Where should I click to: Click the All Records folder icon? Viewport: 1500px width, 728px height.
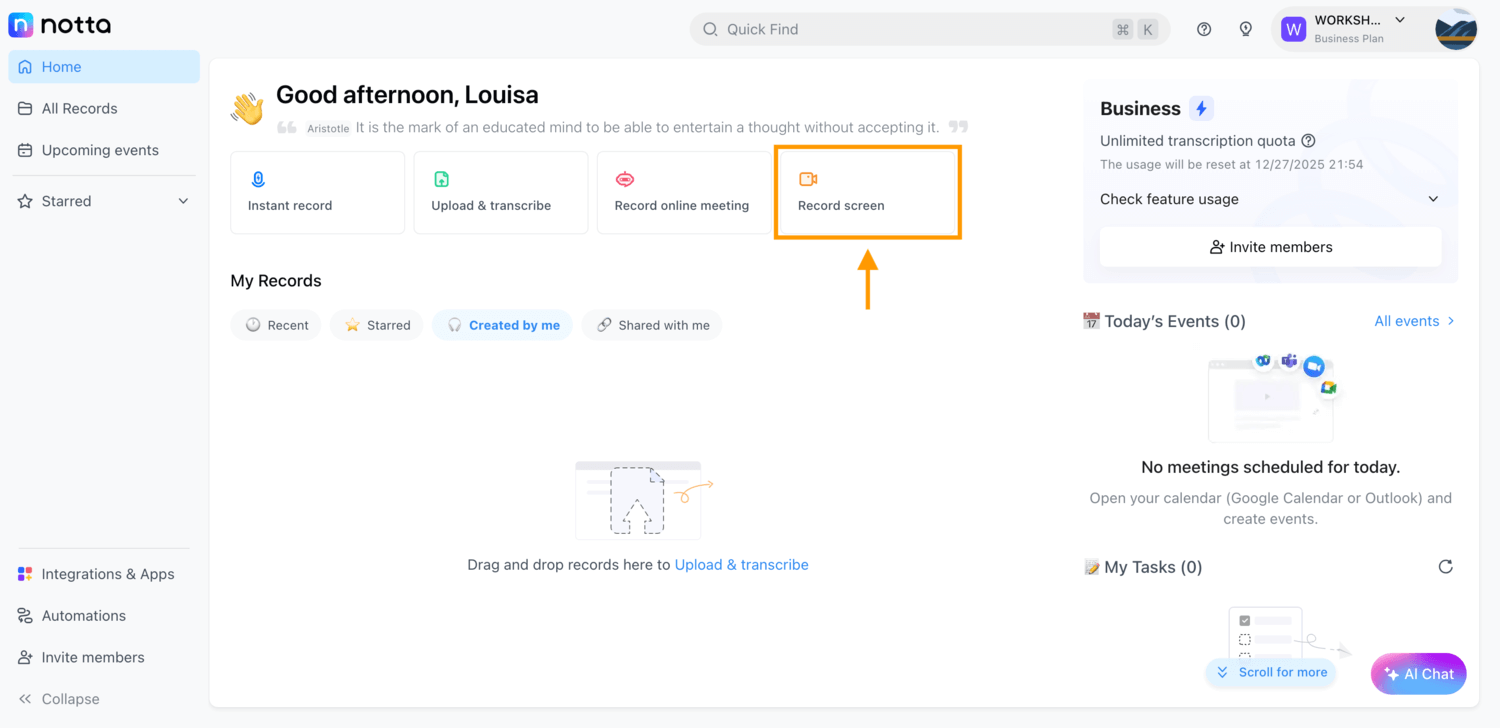click(x=25, y=108)
